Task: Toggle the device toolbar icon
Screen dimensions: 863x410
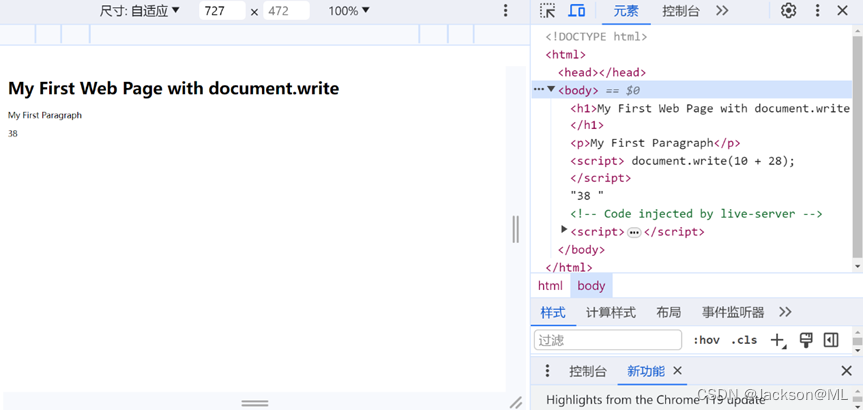Action: (577, 11)
